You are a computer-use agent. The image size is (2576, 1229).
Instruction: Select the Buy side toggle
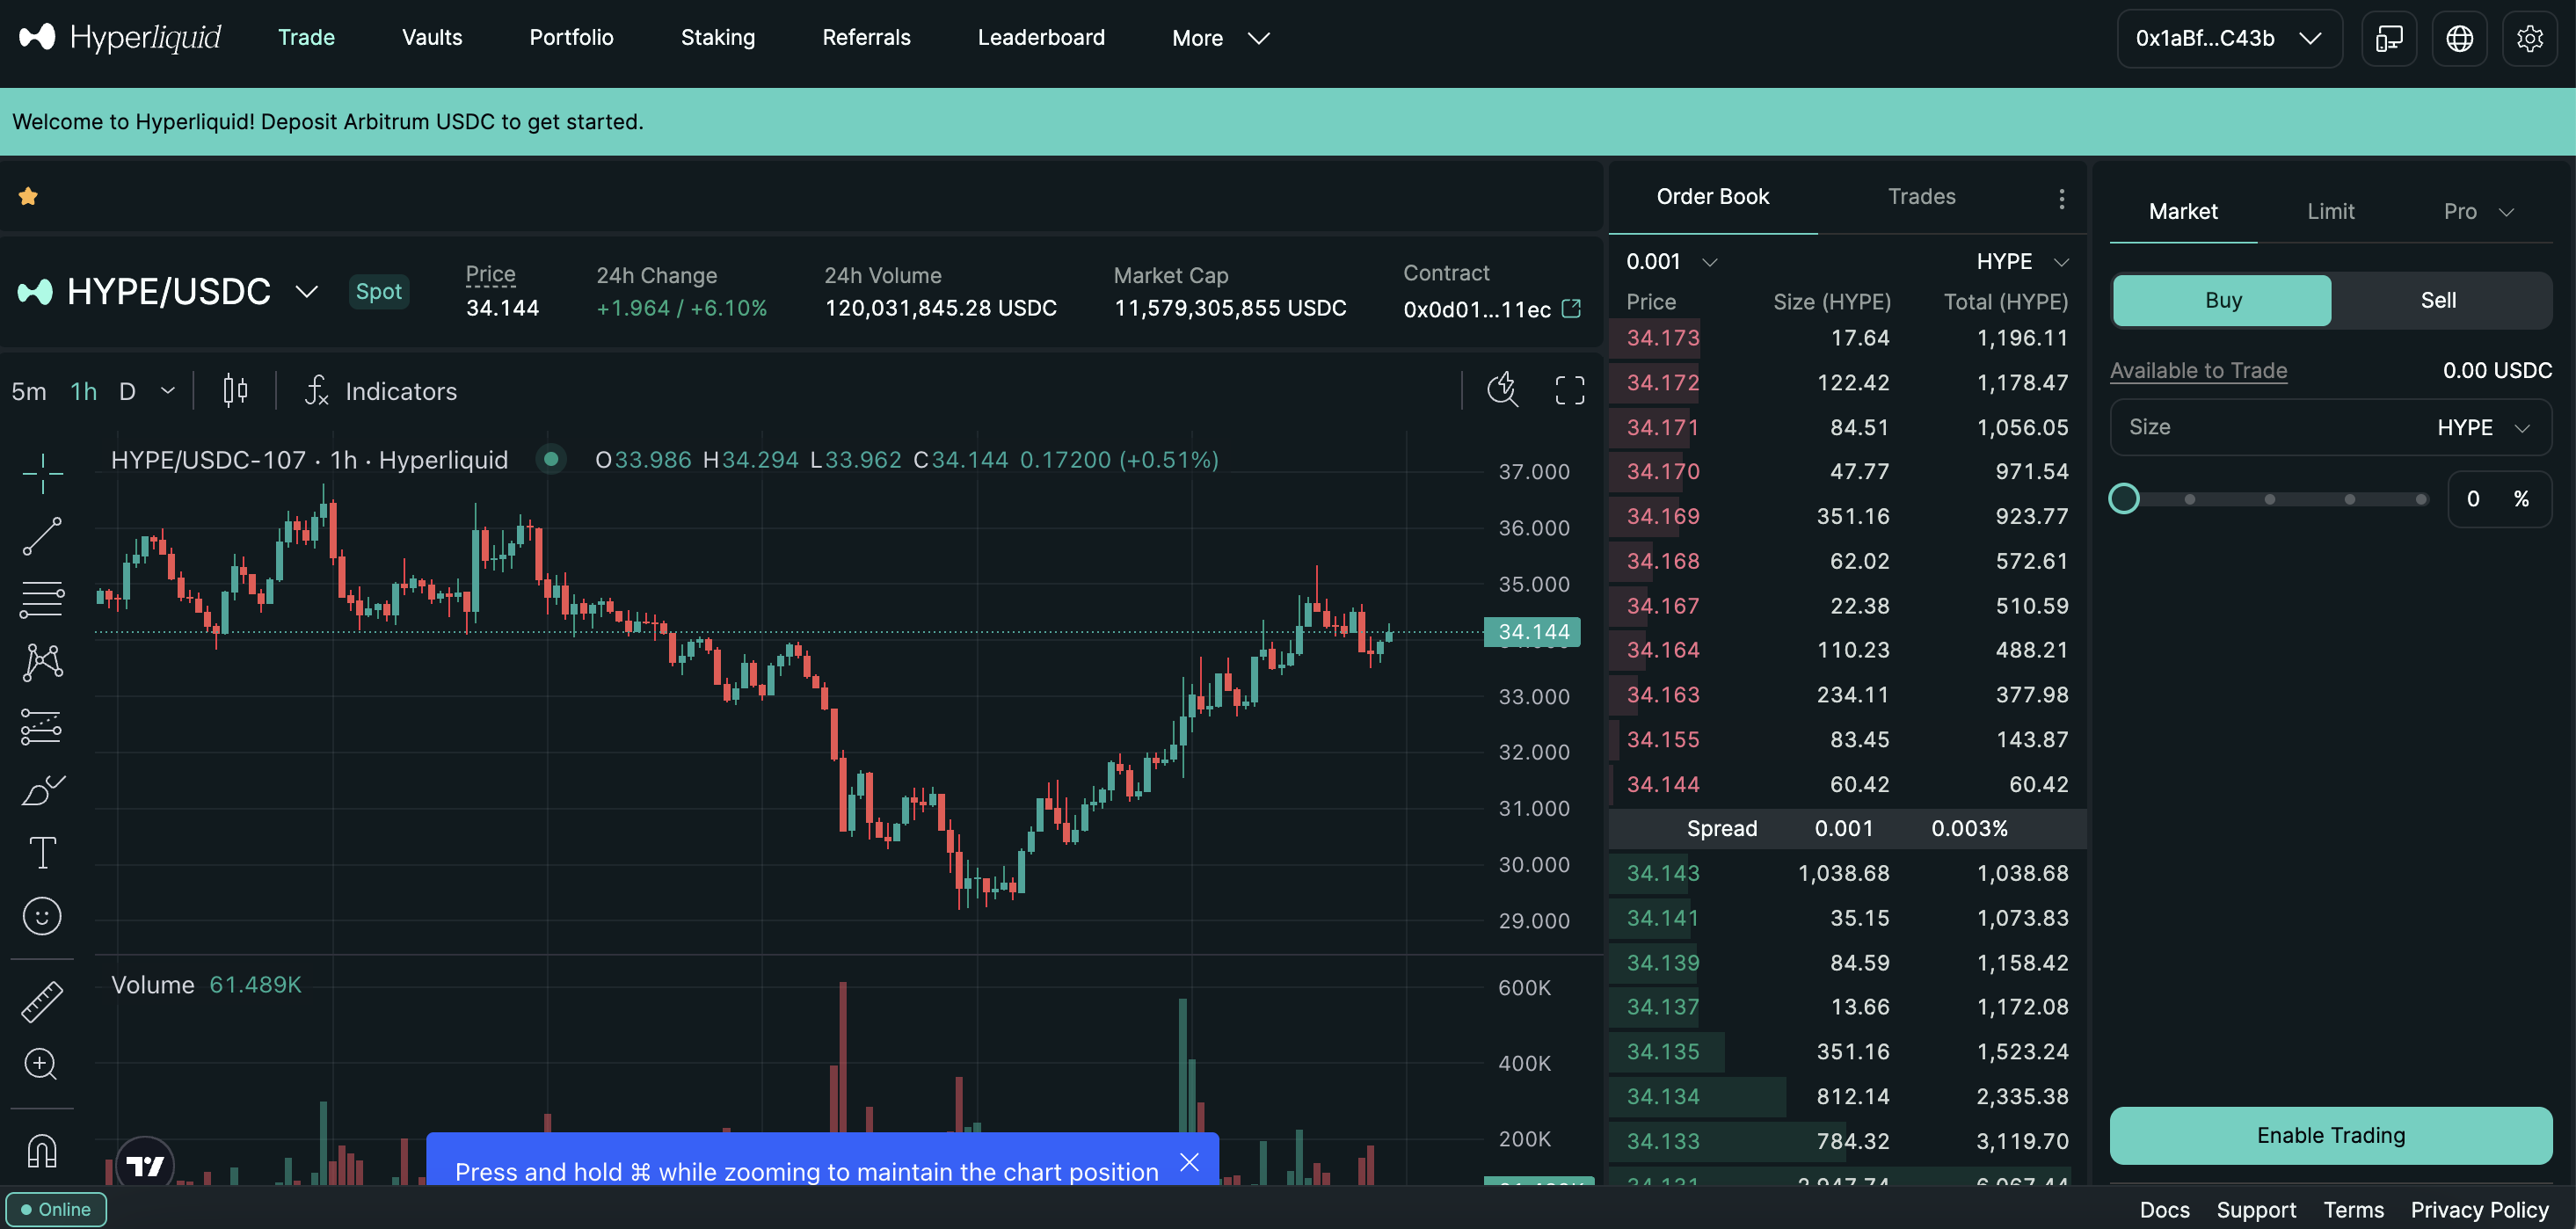[2222, 300]
